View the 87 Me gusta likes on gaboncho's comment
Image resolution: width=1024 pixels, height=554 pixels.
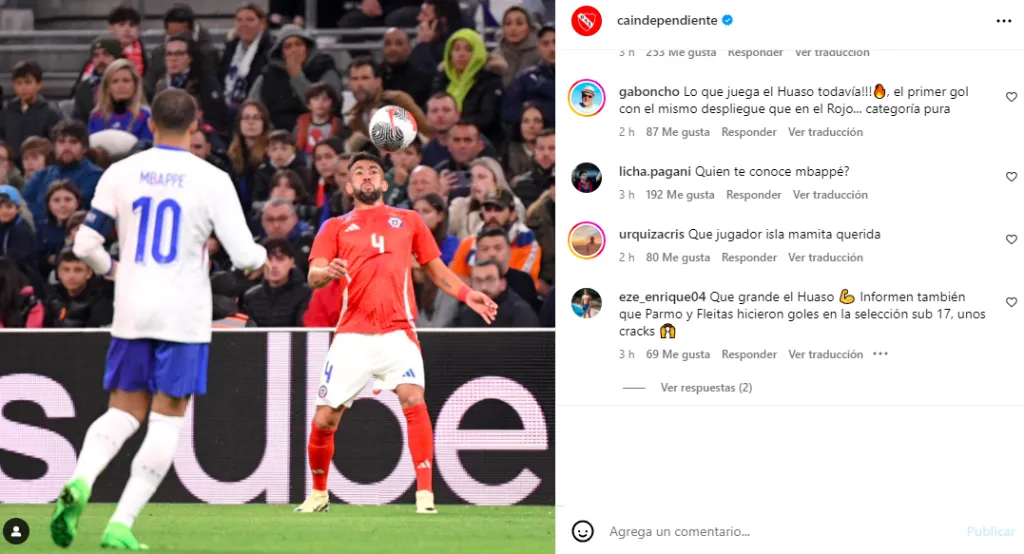coord(677,132)
